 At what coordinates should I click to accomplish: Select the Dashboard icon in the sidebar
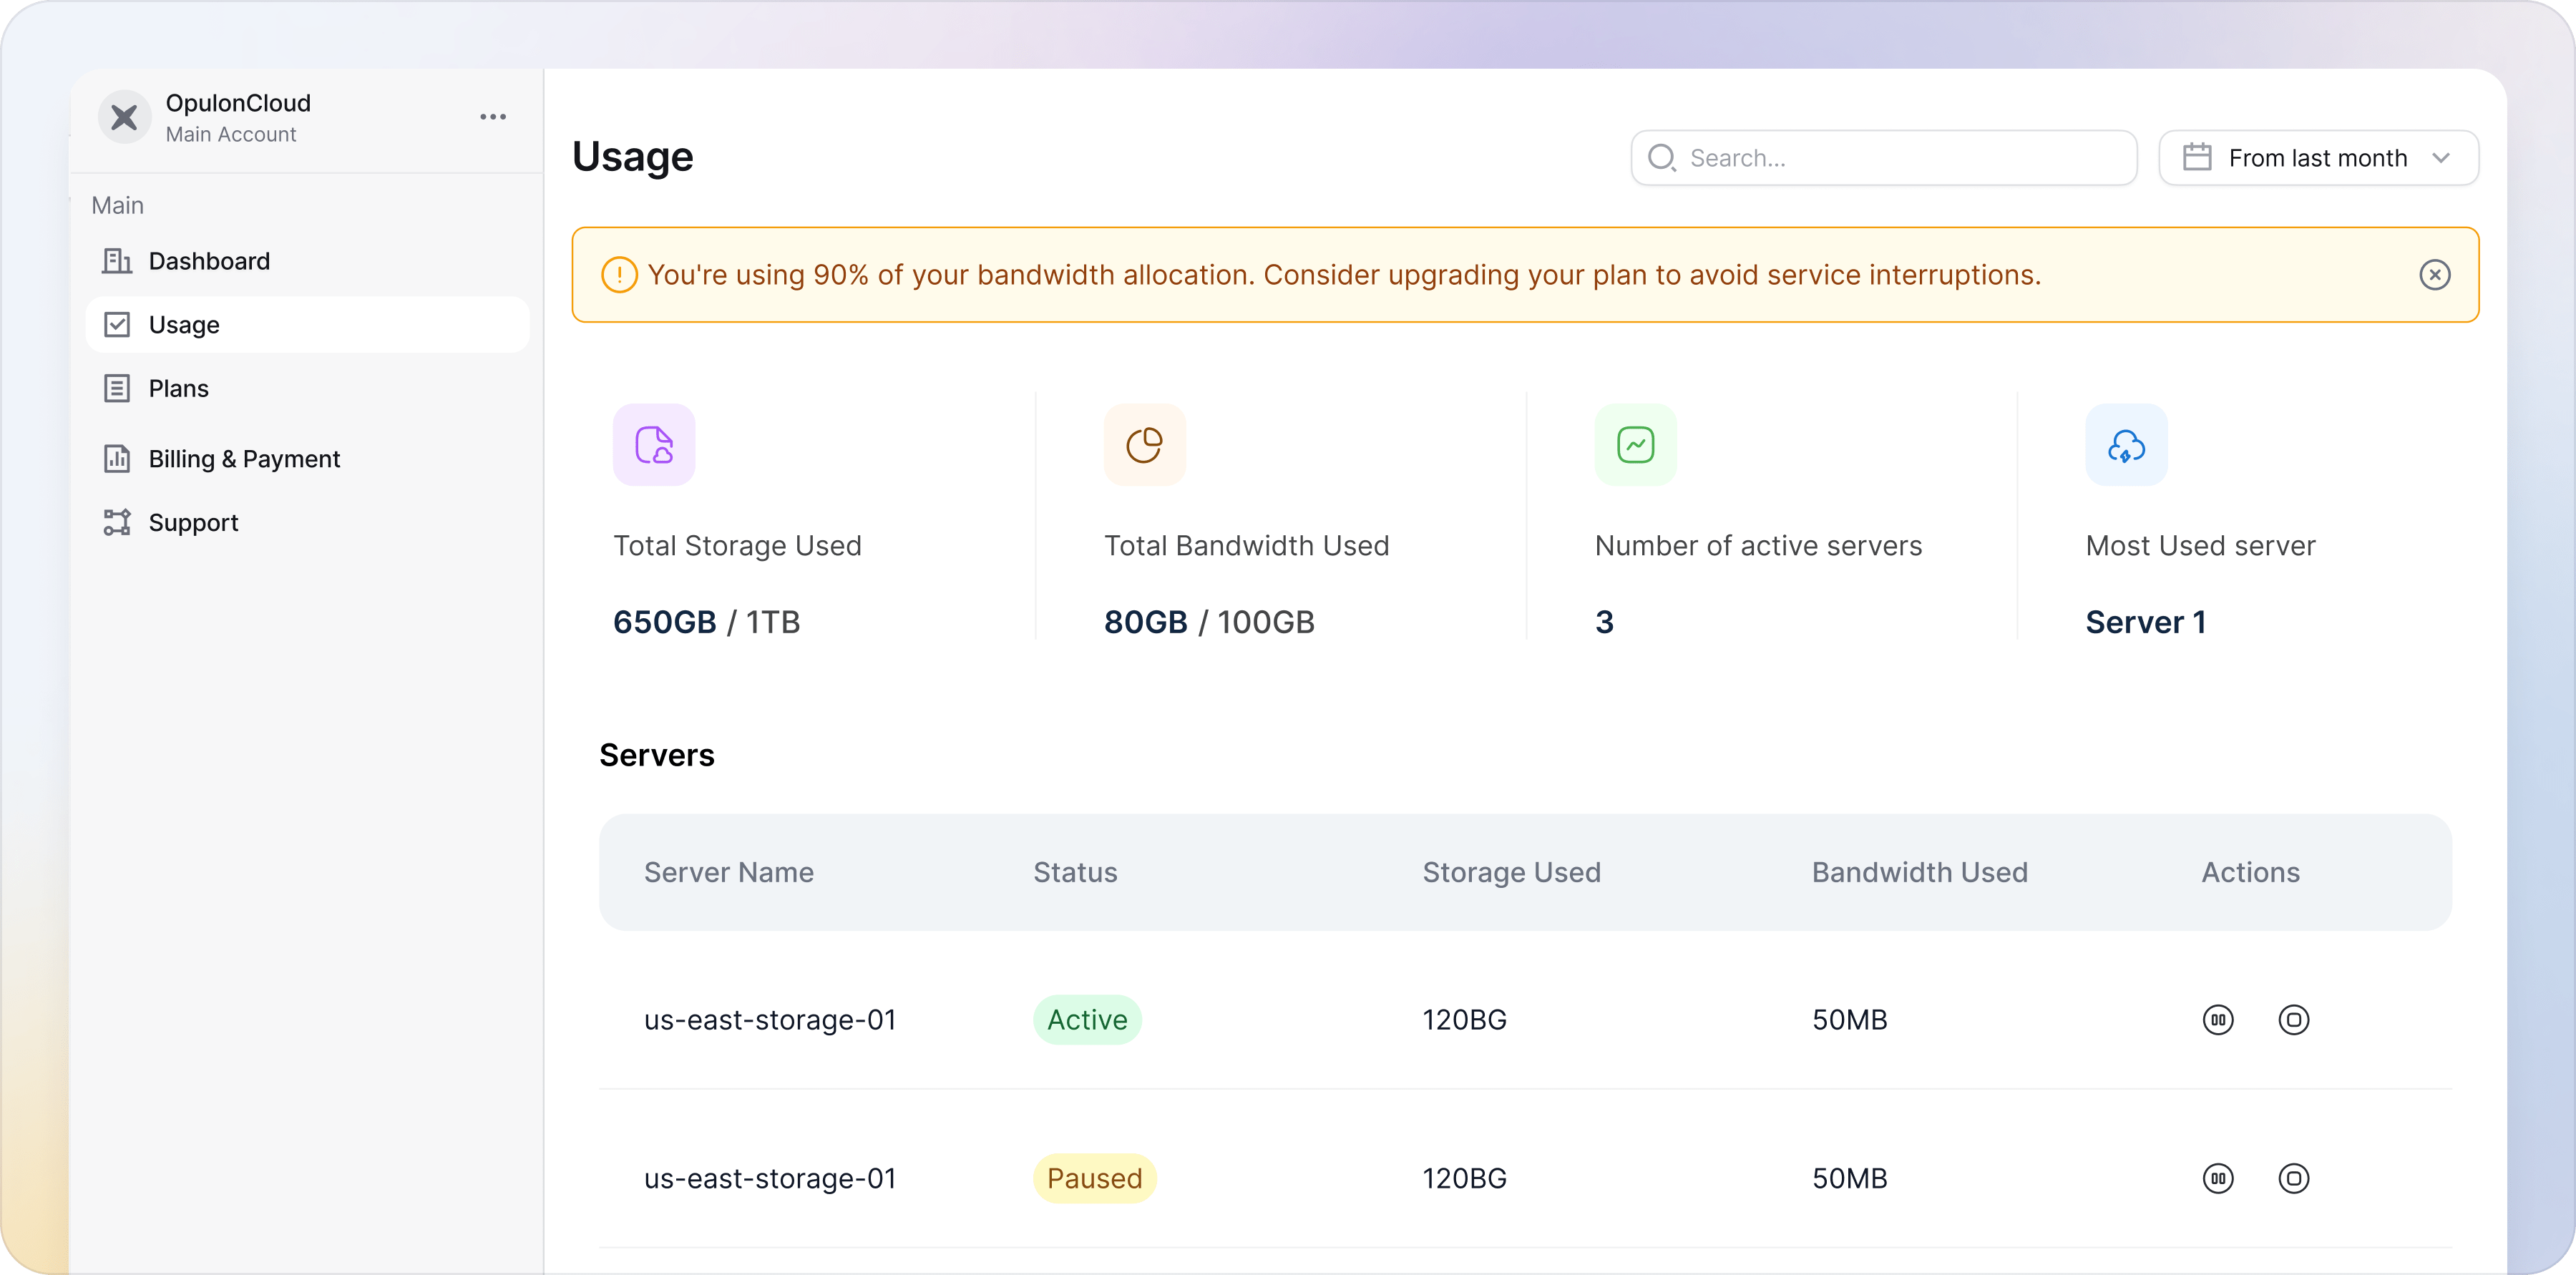click(117, 260)
